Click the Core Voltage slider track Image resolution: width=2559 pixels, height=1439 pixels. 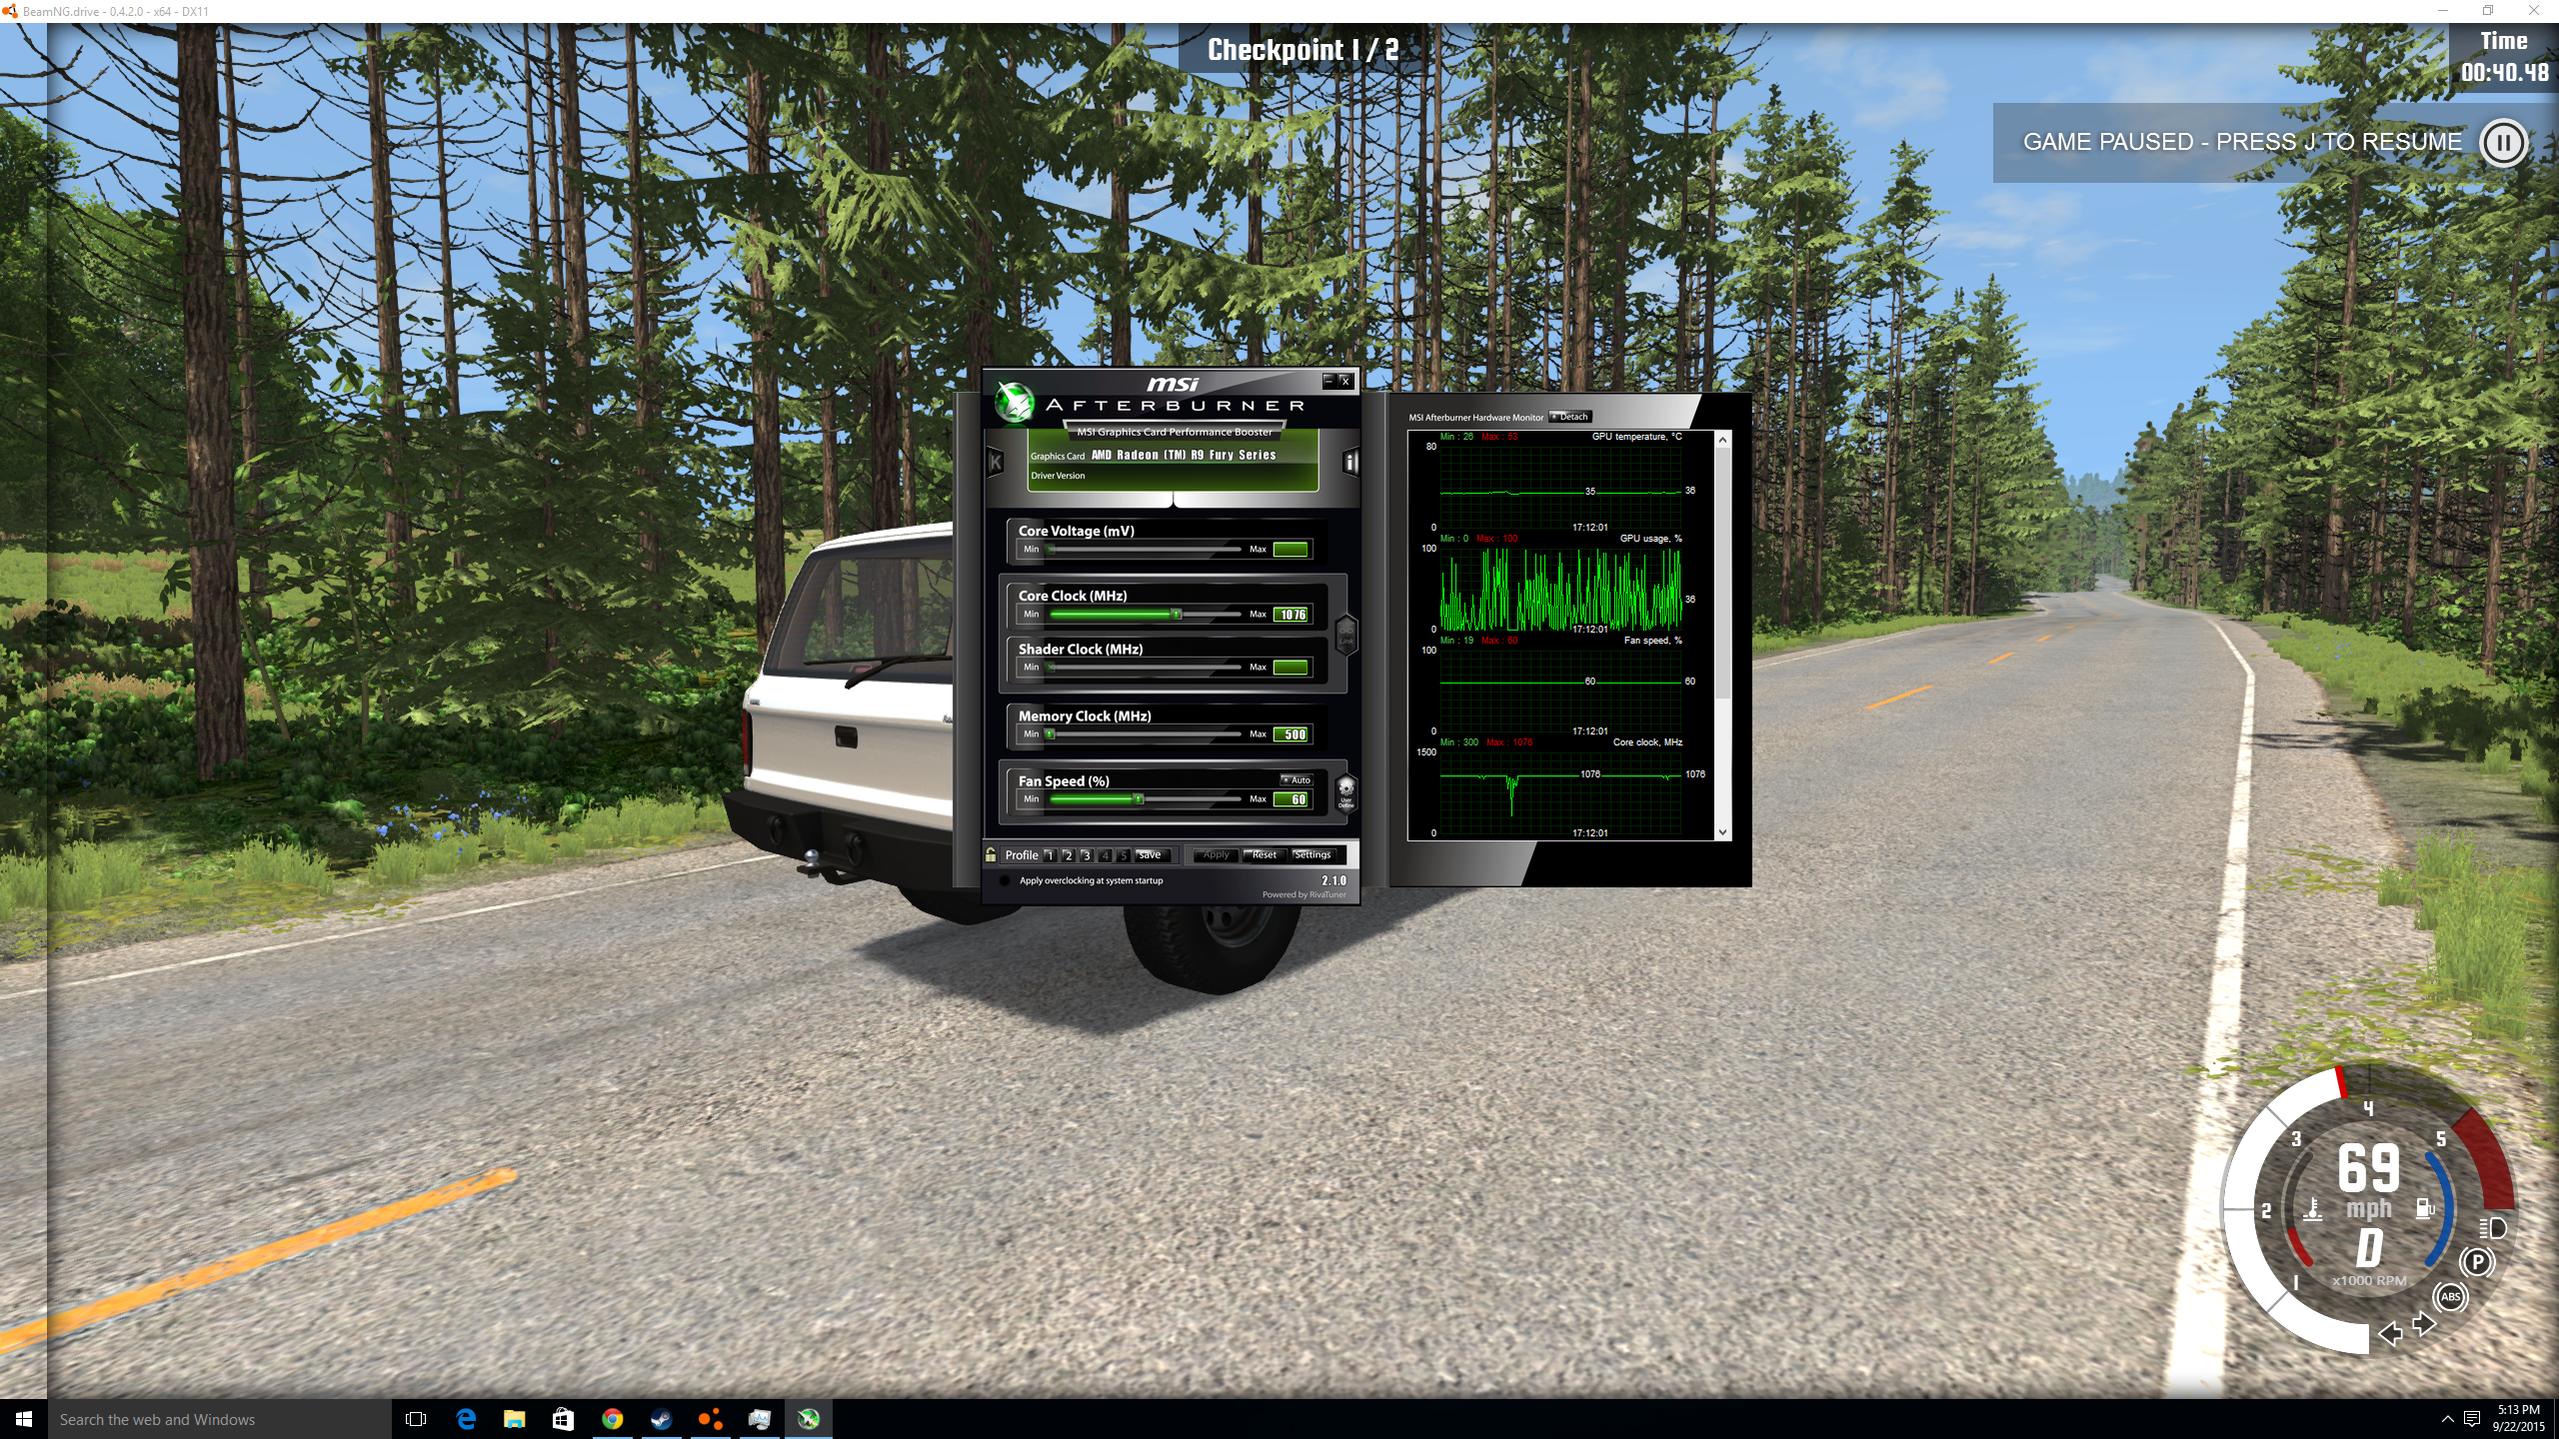(1144, 549)
